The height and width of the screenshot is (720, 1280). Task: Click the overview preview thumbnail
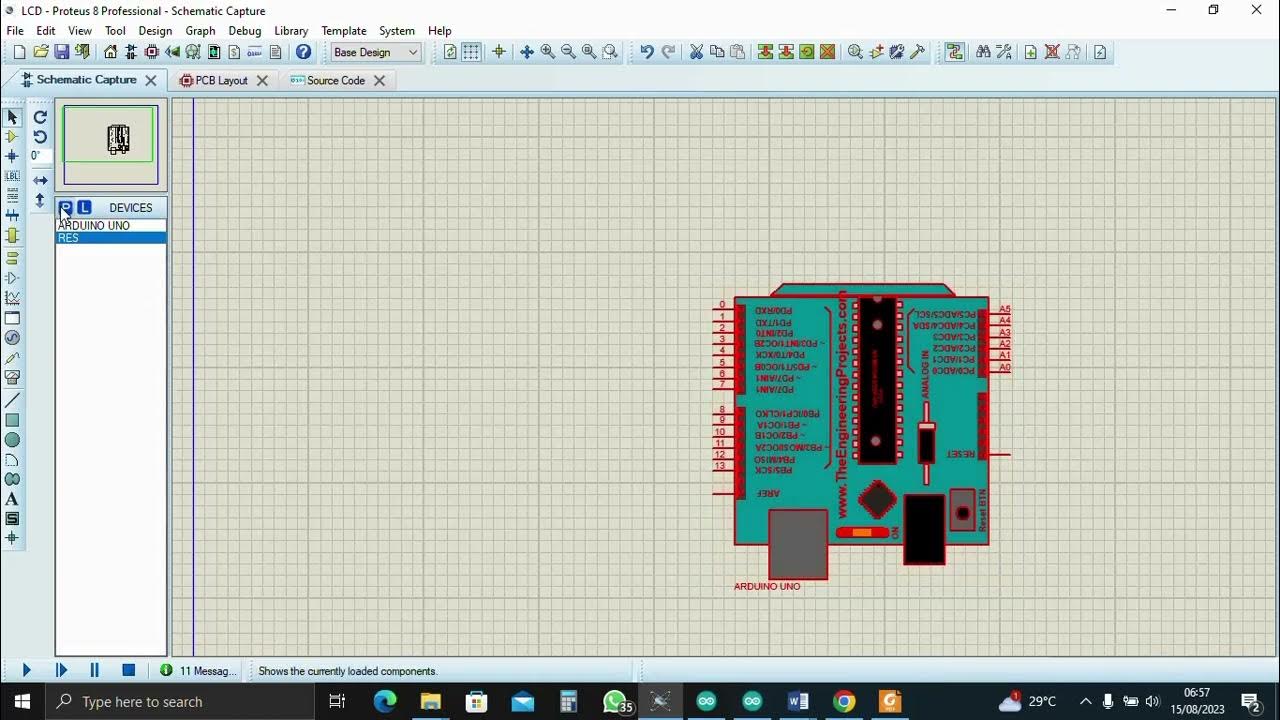pyautogui.click(x=111, y=145)
